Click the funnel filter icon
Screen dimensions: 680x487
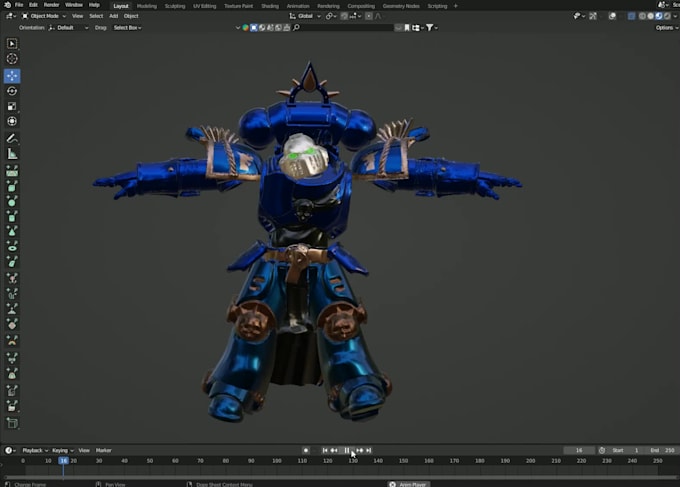pyautogui.click(x=429, y=28)
